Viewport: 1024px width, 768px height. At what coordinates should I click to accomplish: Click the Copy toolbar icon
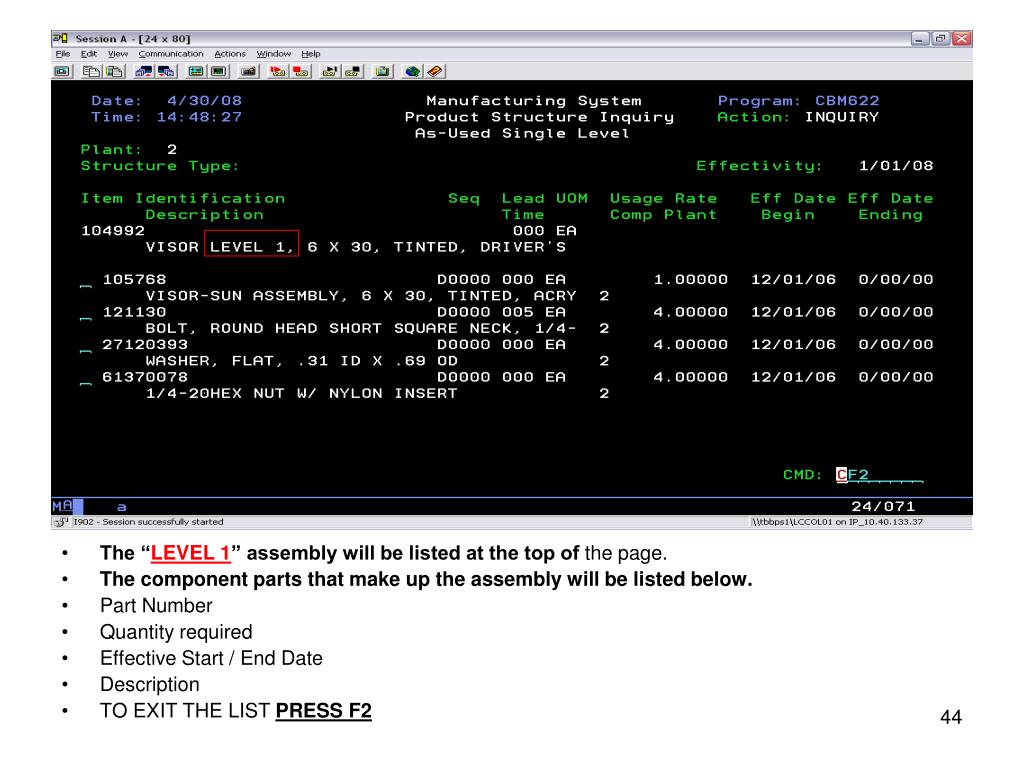click(91, 71)
